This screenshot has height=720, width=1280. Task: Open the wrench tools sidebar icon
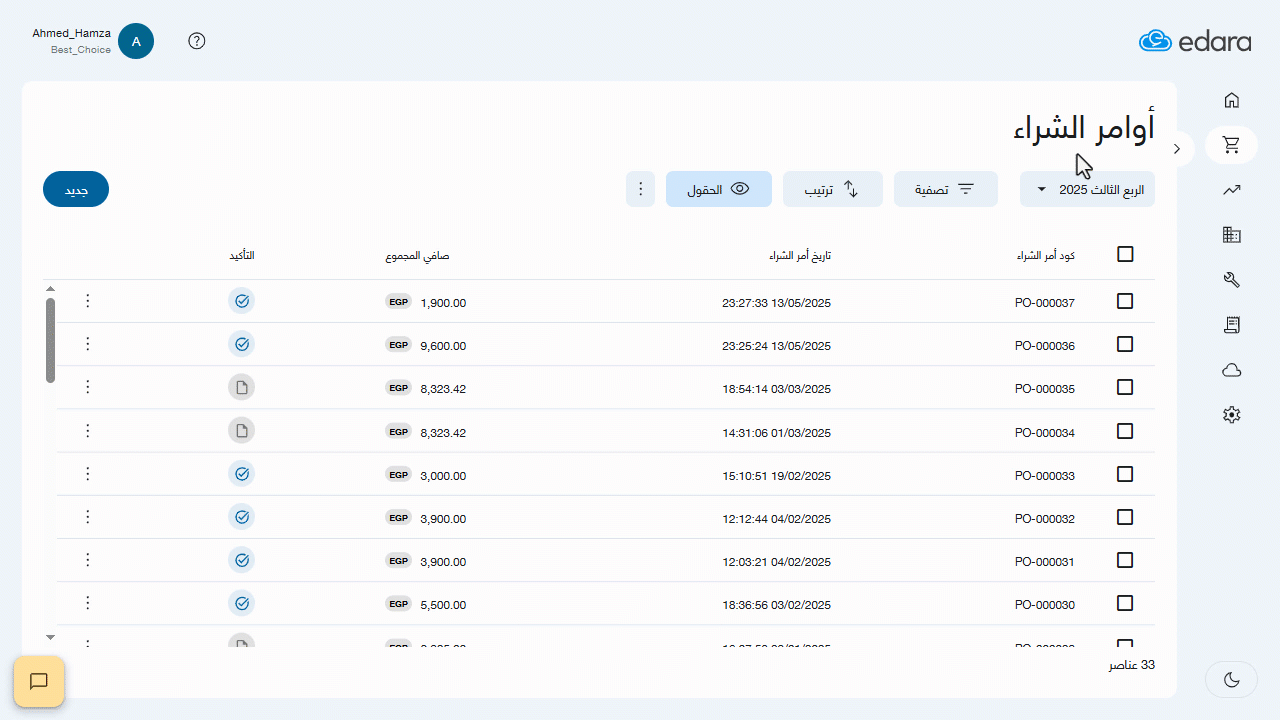click(1232, 280)
